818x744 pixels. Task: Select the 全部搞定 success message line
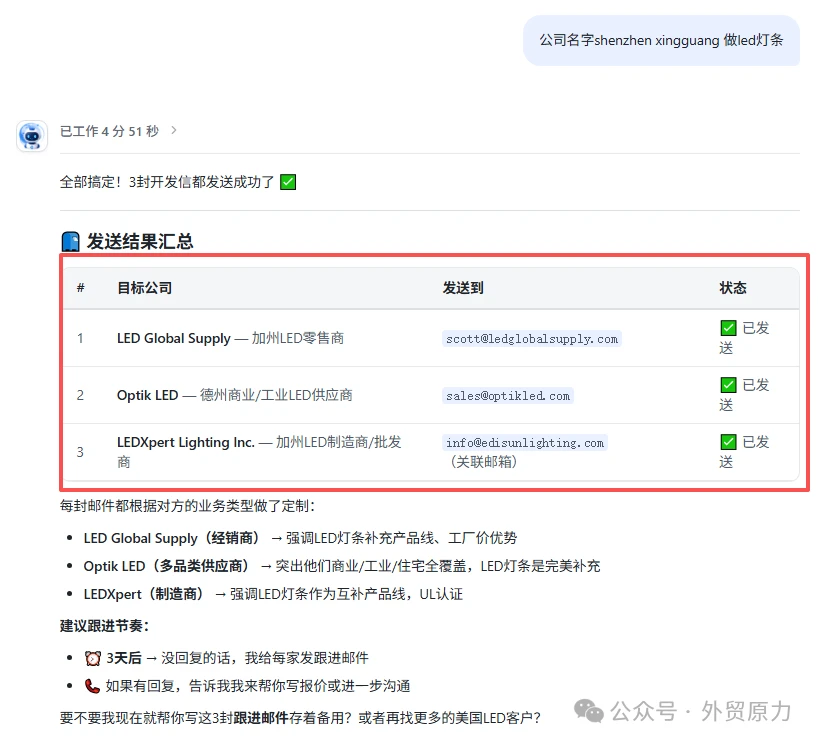(178, 182)
